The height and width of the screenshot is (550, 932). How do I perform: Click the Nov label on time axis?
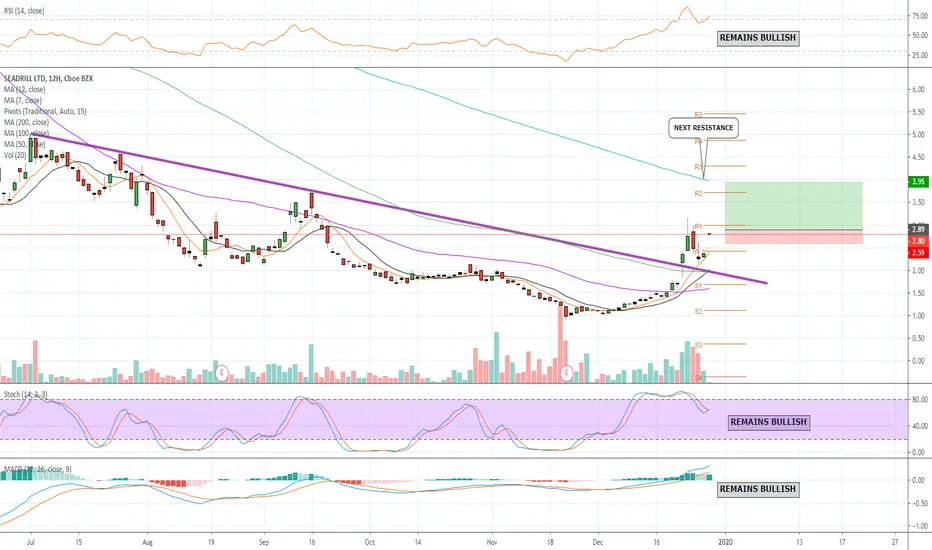pyautogui.click(x=492, y=542)
